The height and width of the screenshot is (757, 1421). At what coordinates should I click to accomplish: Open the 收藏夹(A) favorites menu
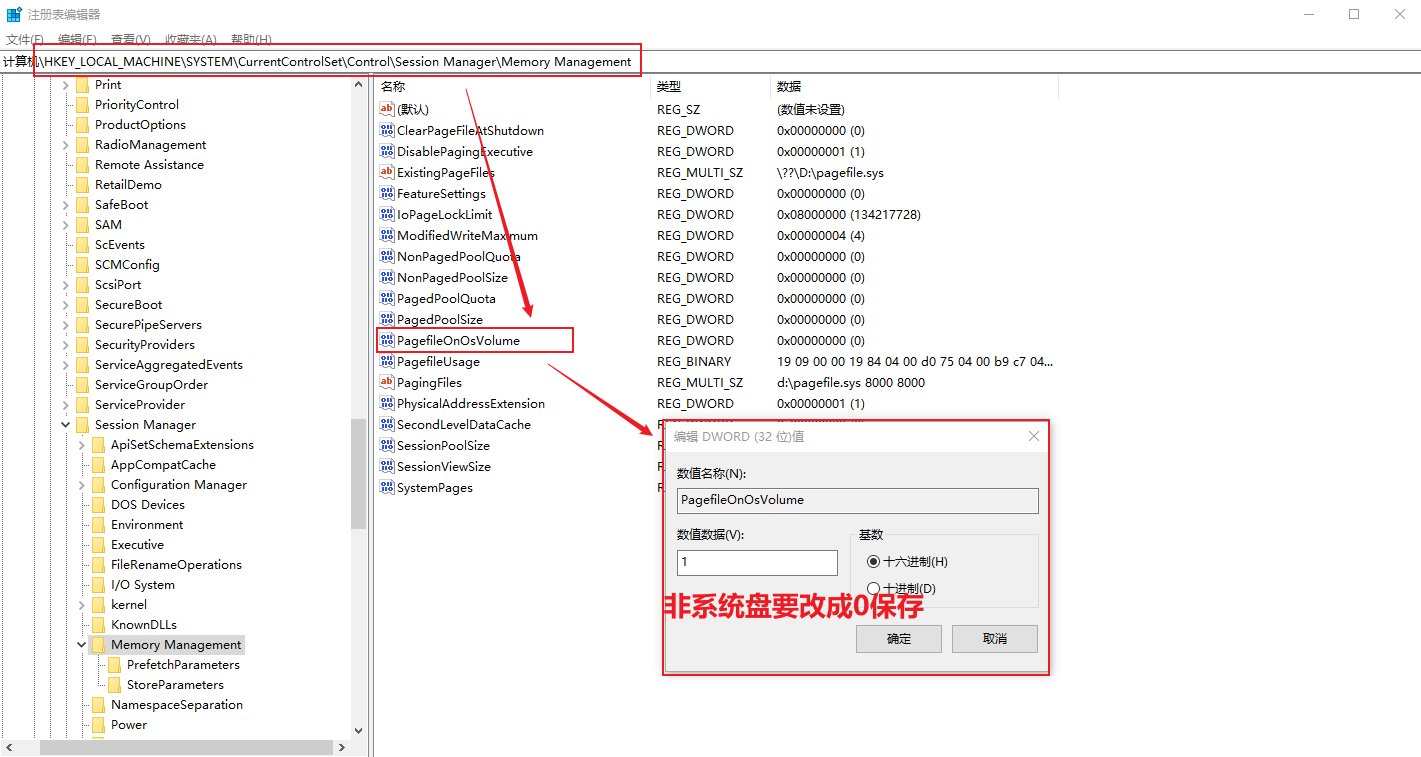190,40
